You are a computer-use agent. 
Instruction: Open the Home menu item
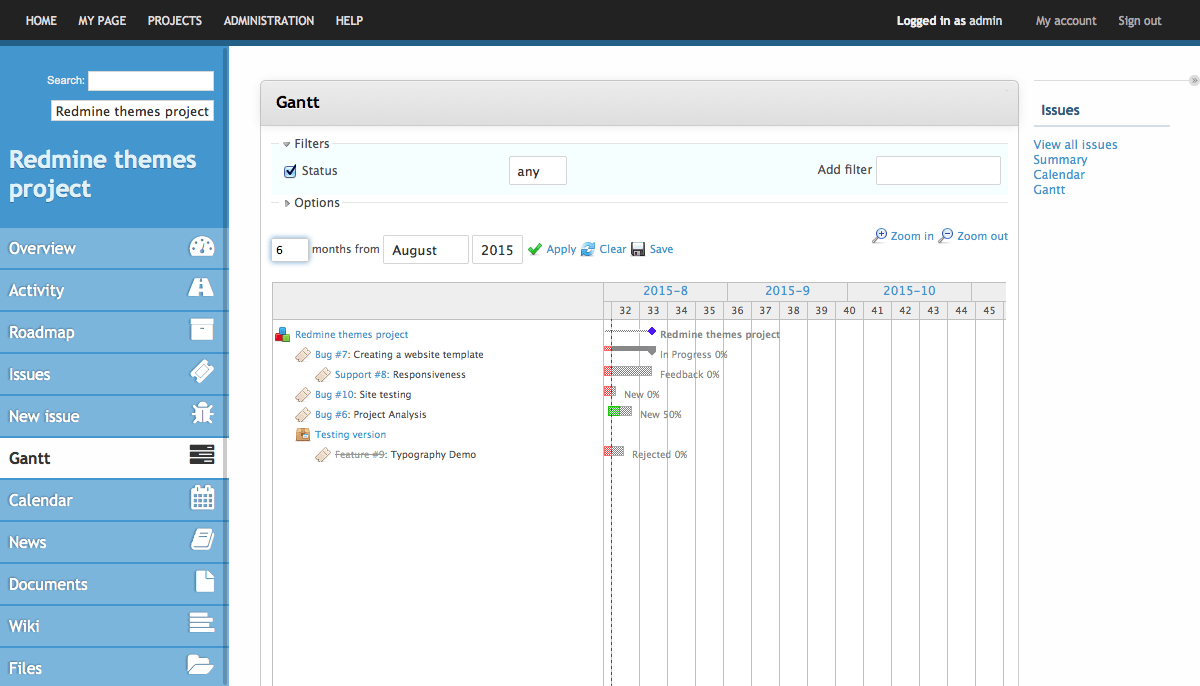[x=41, y=20]
